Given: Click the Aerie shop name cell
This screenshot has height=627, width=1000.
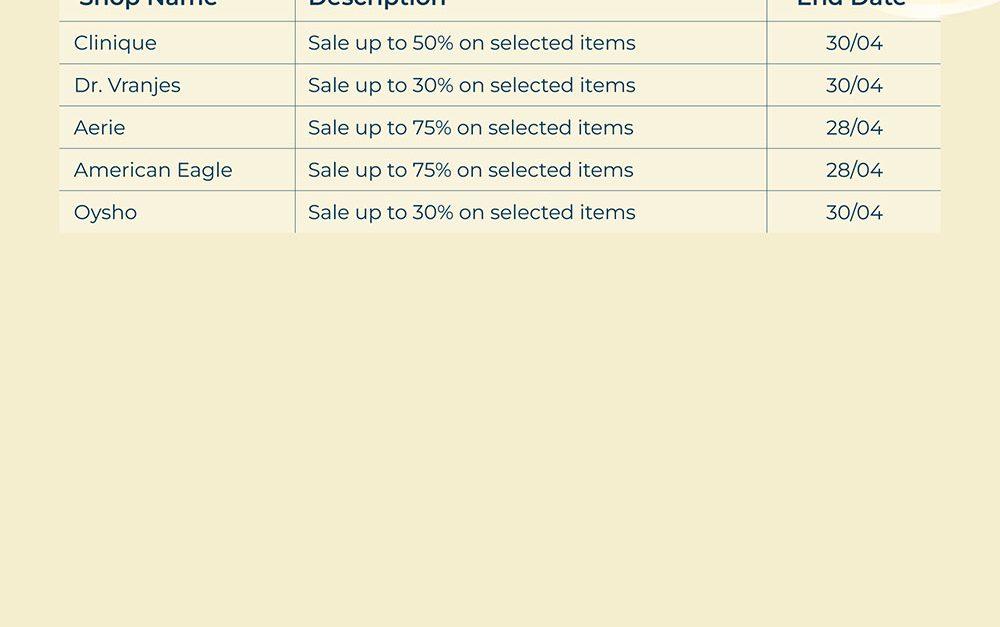Looking at the screenshot, I should 100,128.
